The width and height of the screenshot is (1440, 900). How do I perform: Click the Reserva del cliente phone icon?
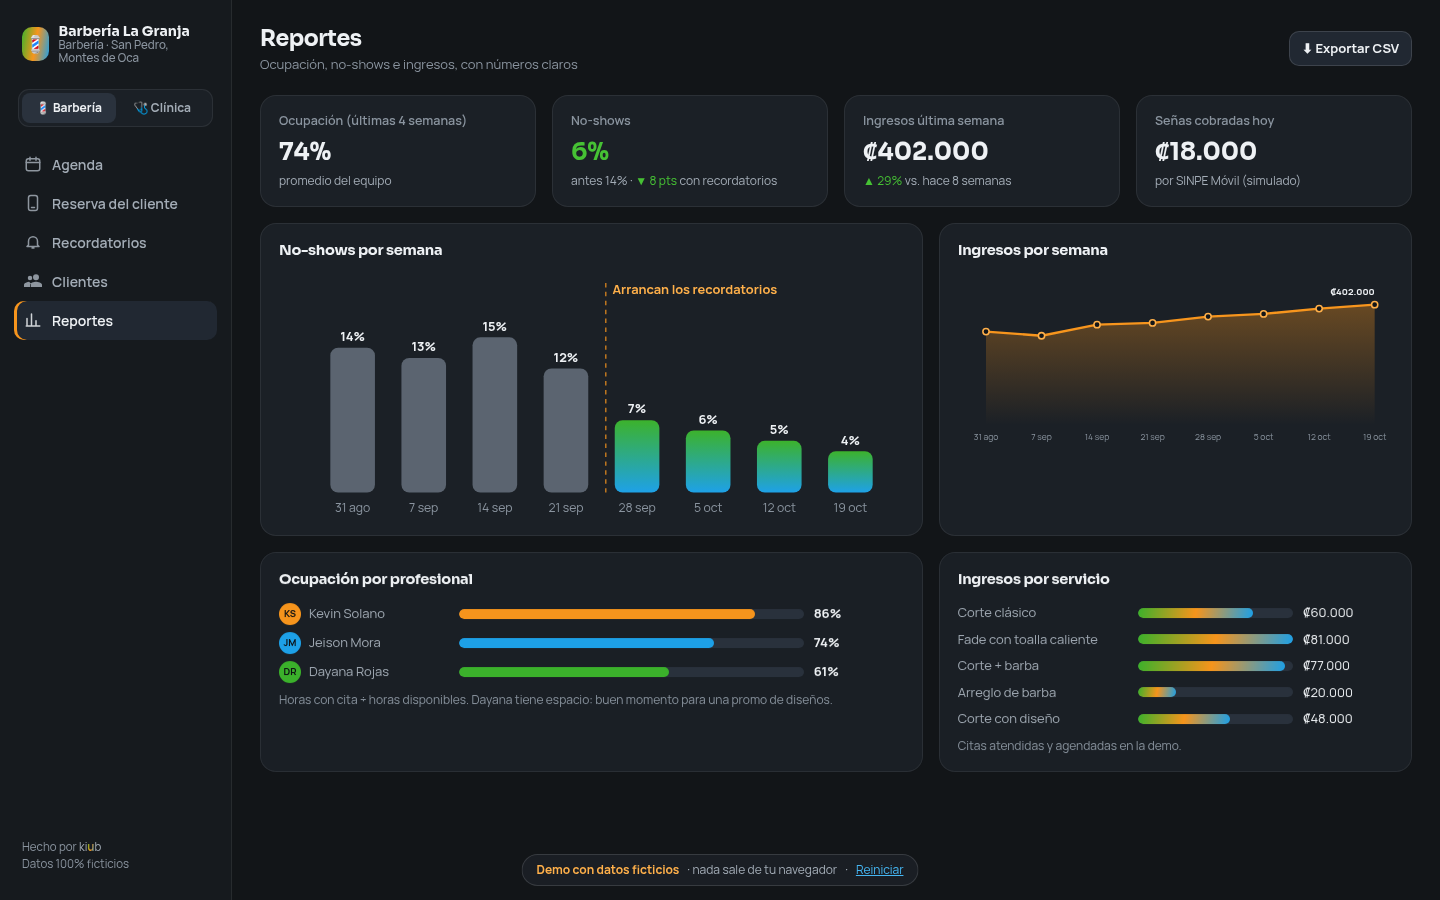point(33,204)
